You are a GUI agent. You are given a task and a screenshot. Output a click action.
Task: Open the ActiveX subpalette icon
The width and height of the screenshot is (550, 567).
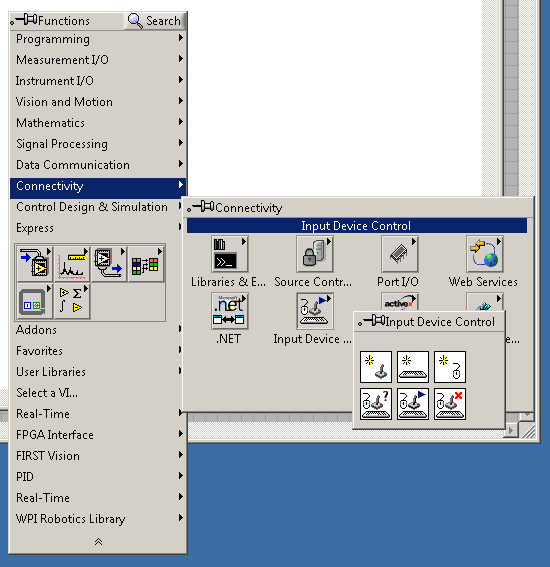click(x=400, y=302)
